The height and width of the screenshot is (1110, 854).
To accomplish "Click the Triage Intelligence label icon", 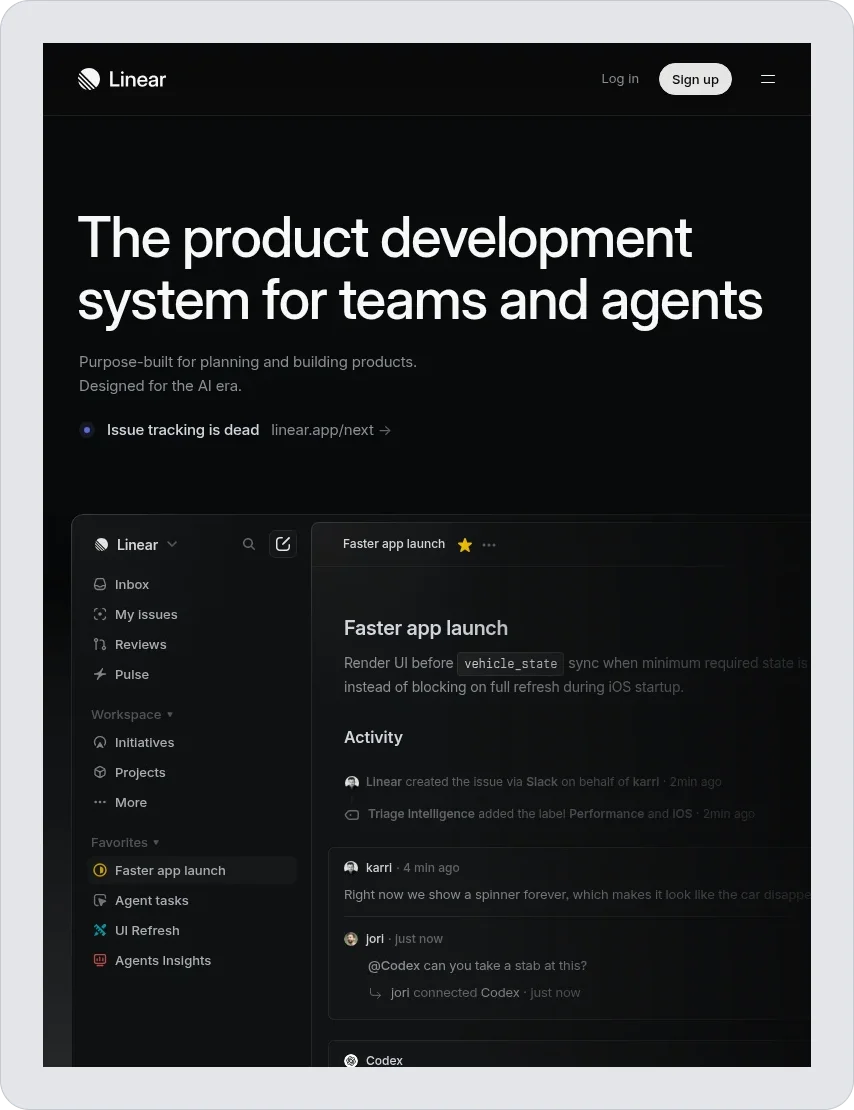I will (351, 815).
